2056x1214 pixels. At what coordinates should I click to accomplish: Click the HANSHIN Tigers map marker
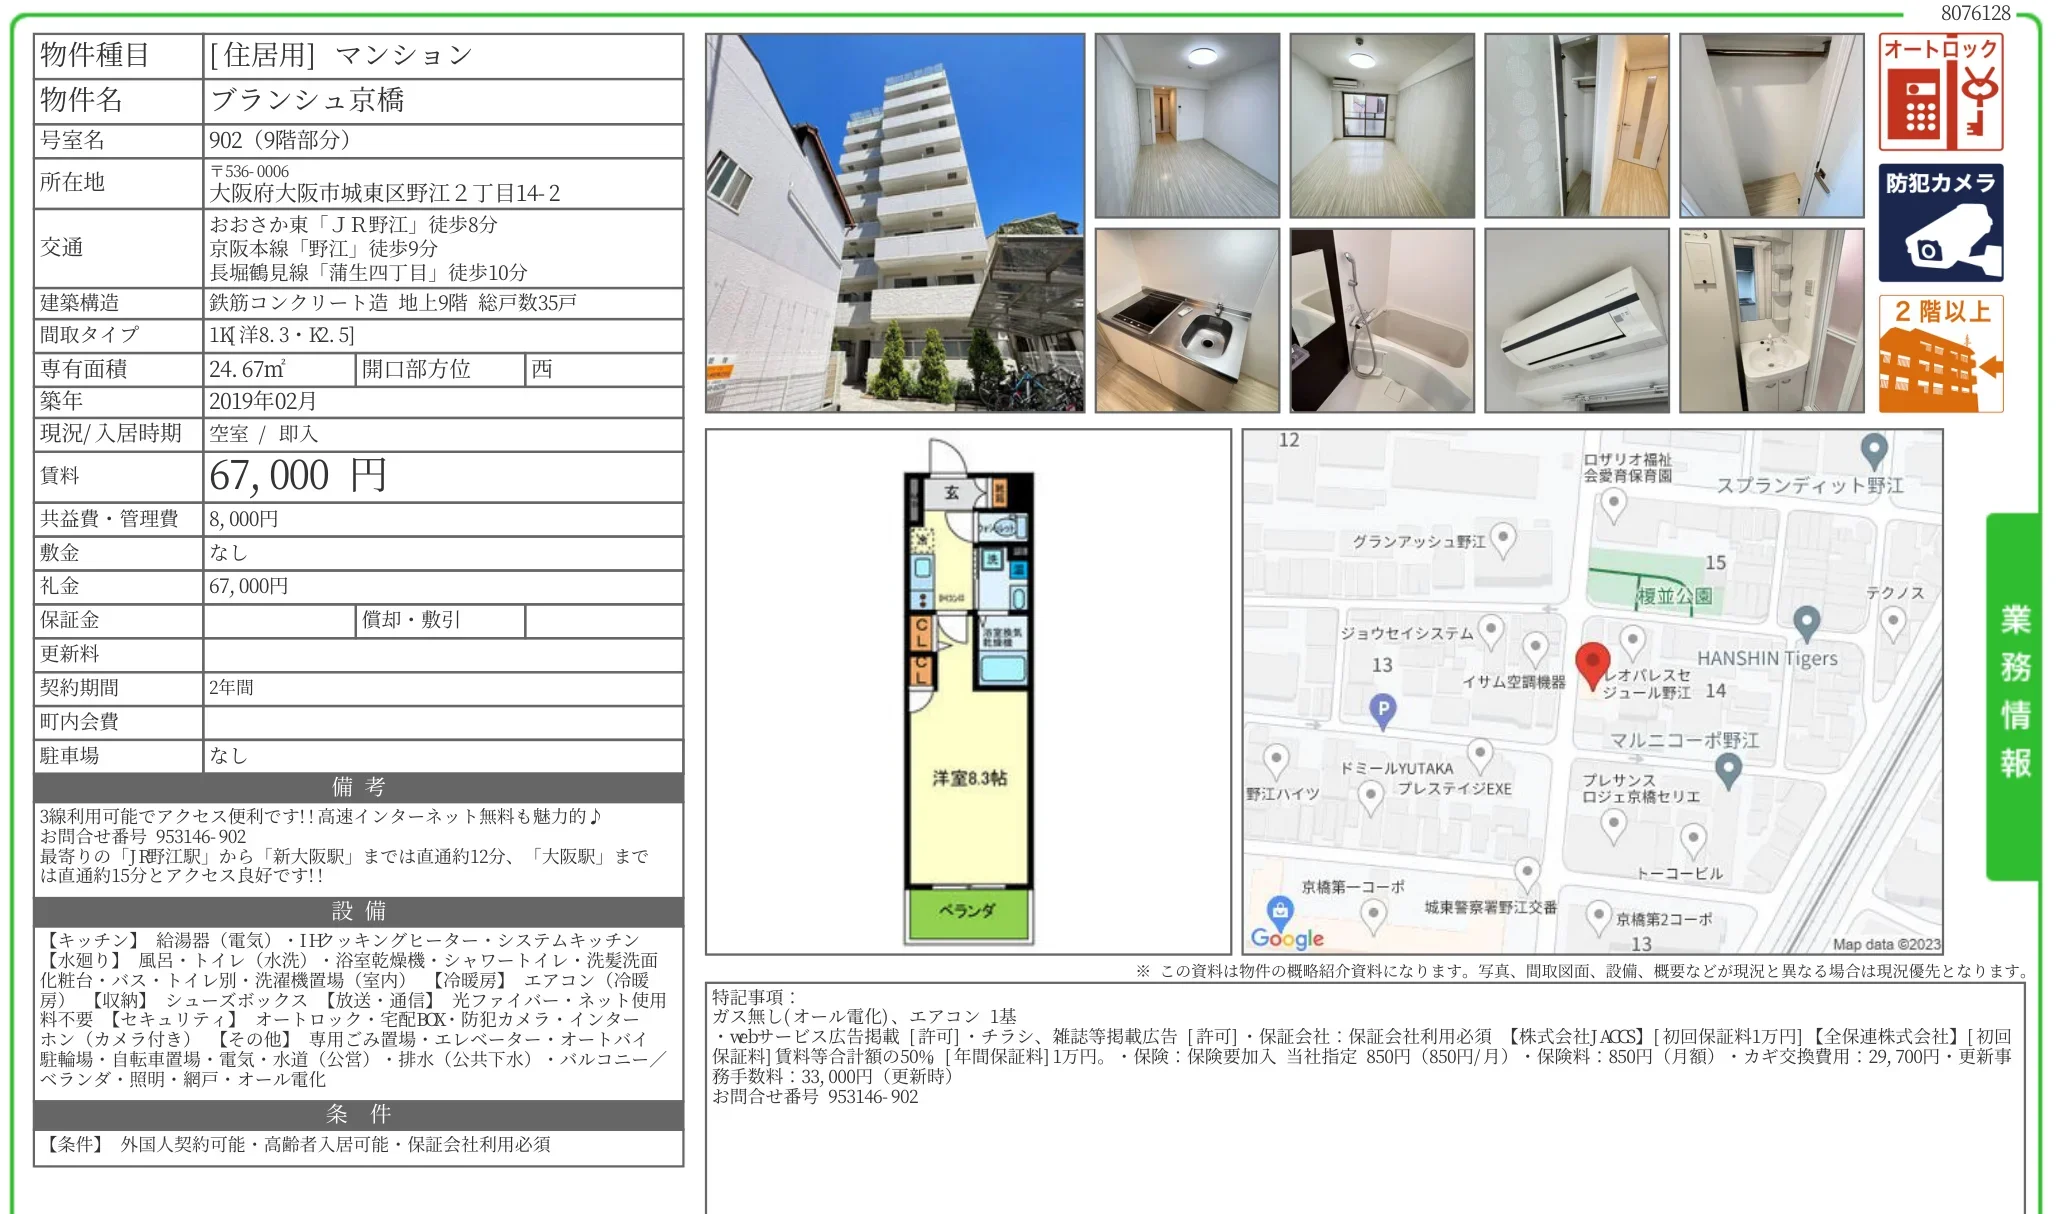(1805, 621)
